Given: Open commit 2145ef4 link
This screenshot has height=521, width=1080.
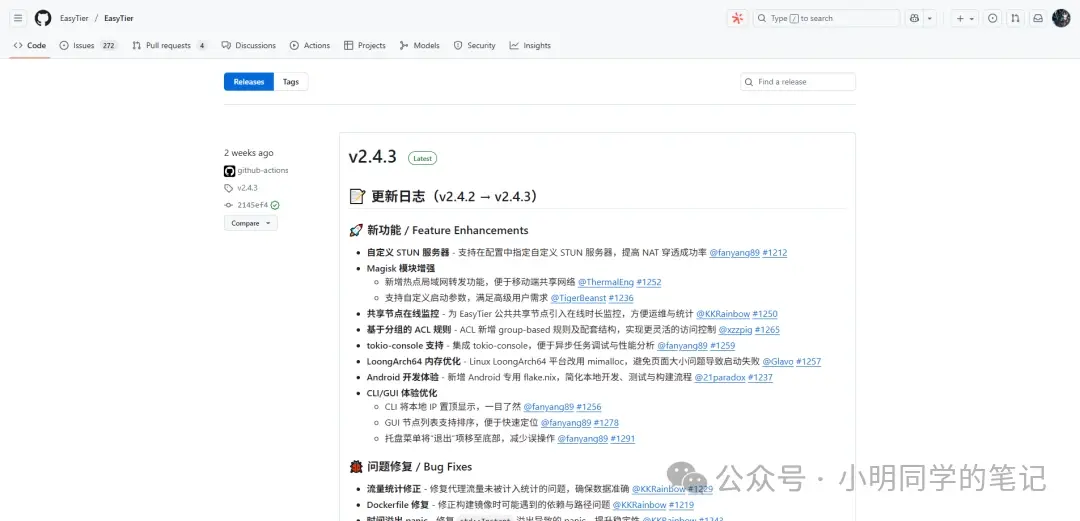Looking at the screenshot, I should tap(252, 205).
